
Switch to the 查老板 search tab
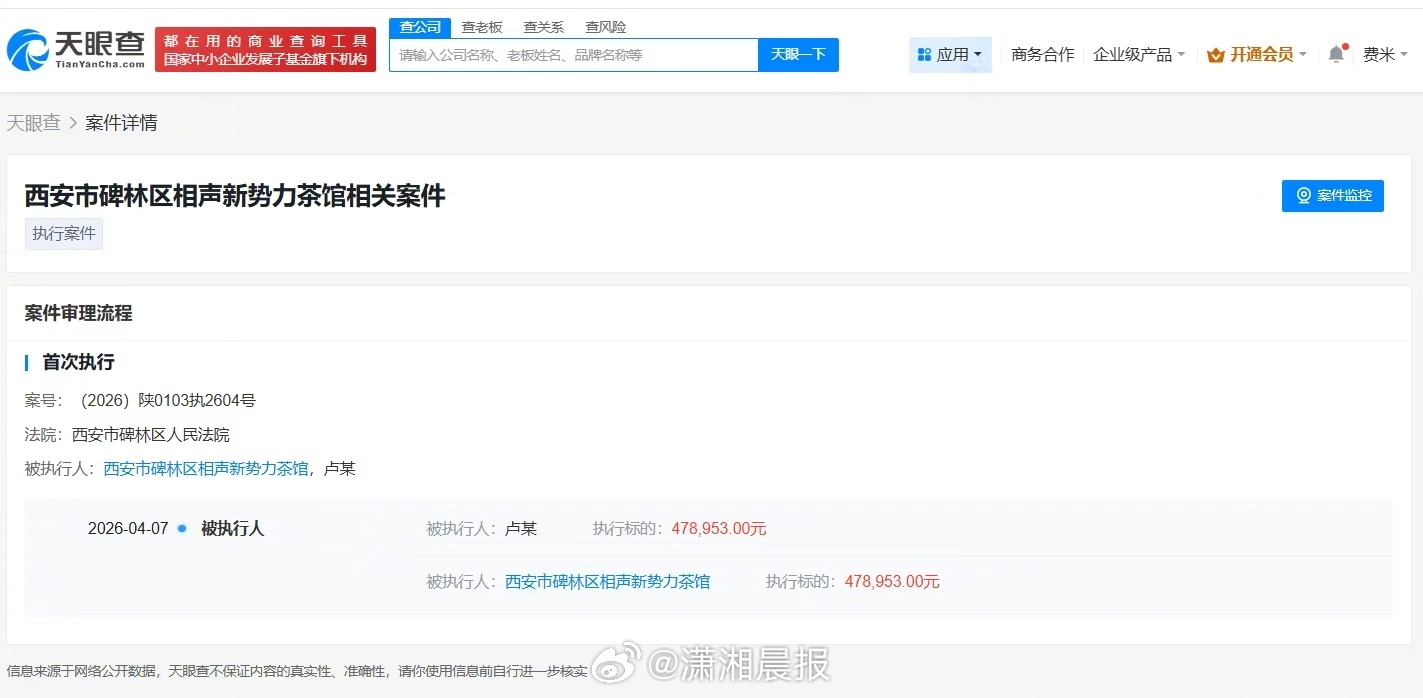483,26
